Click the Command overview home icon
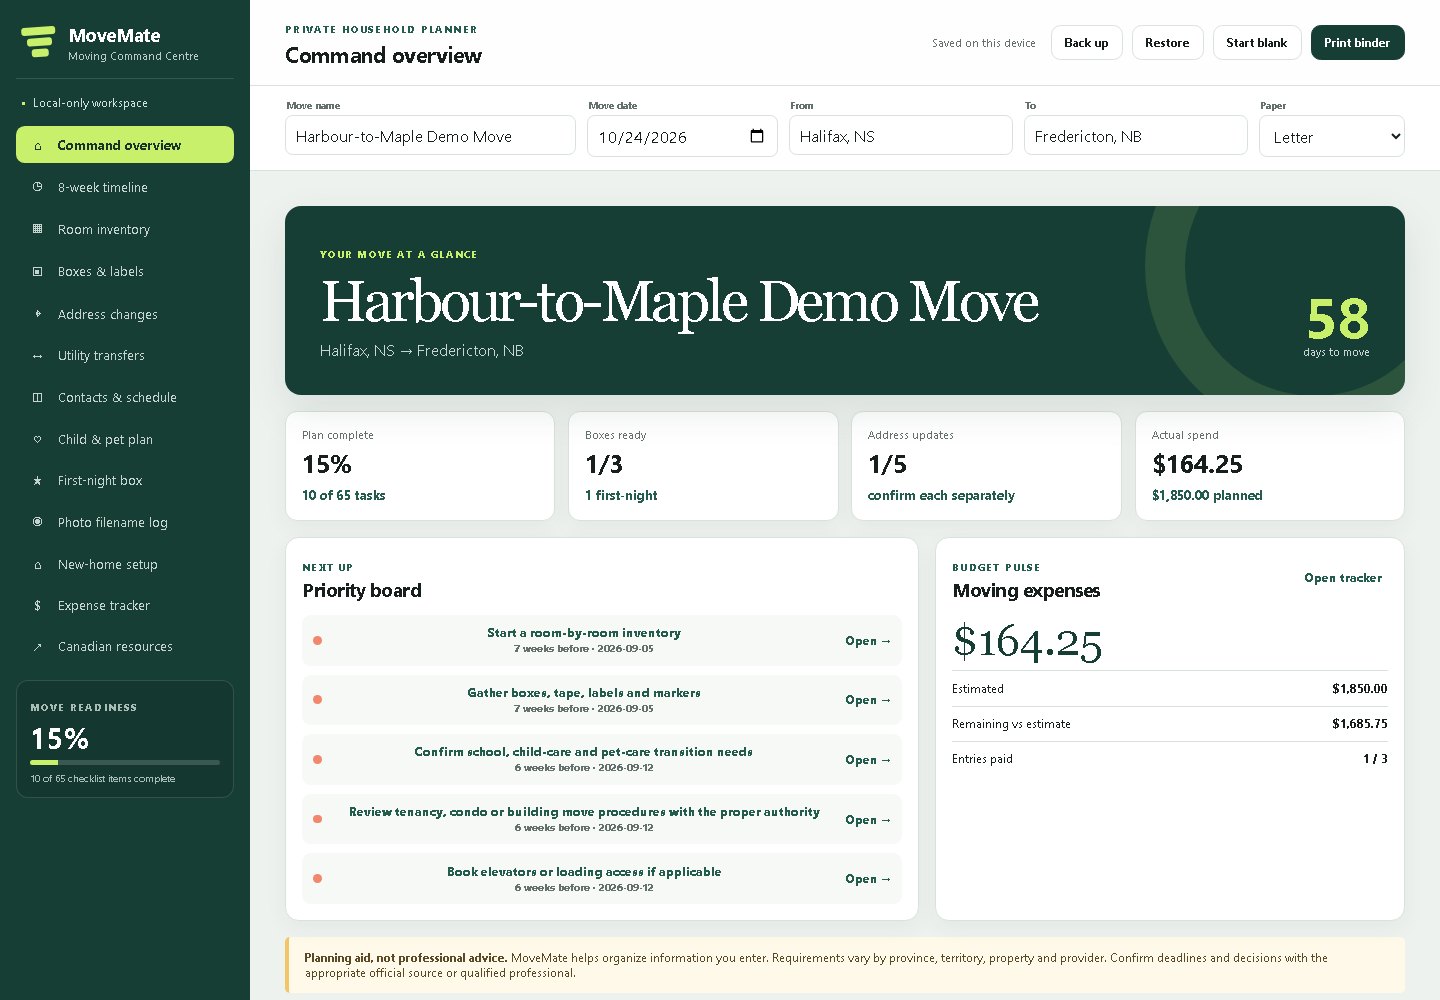Screen dimensions: 1440x1000 [x=38, y=146]
